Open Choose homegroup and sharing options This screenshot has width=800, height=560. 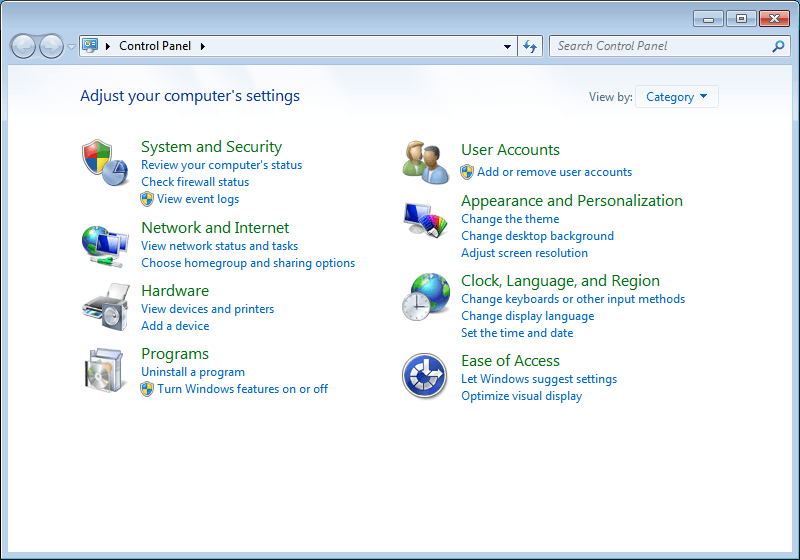(248, 263)
